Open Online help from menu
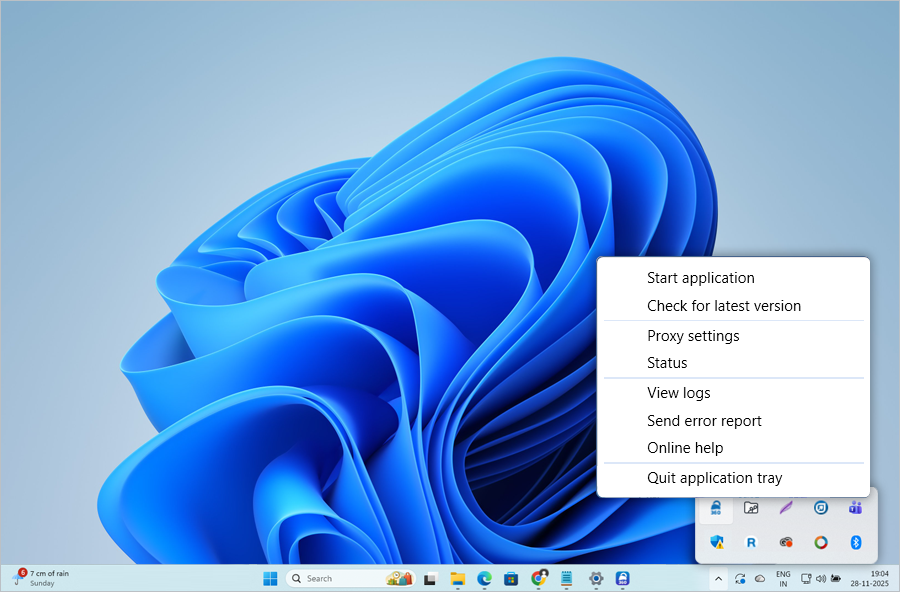The image size is (900, 592). pos(685,448)
